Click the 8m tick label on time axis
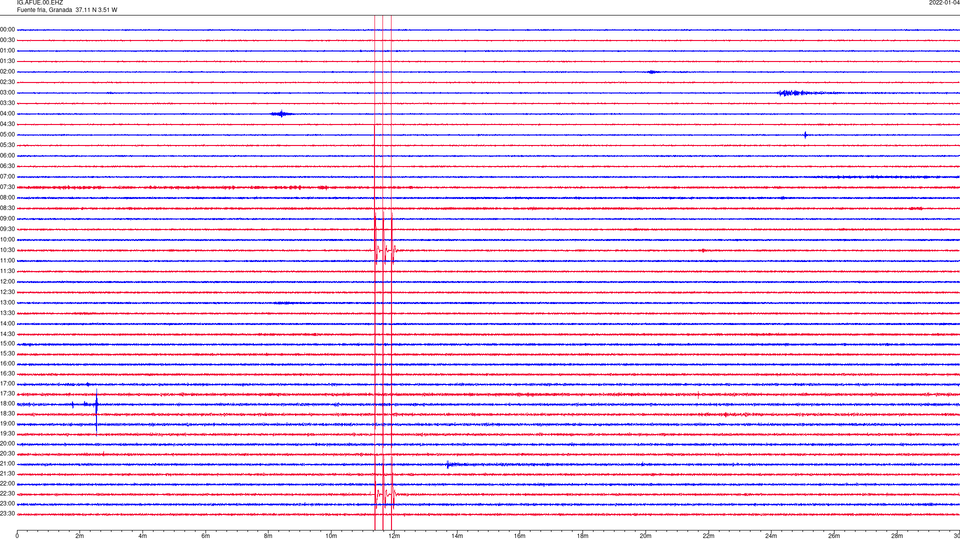 [x=268, y=536]
